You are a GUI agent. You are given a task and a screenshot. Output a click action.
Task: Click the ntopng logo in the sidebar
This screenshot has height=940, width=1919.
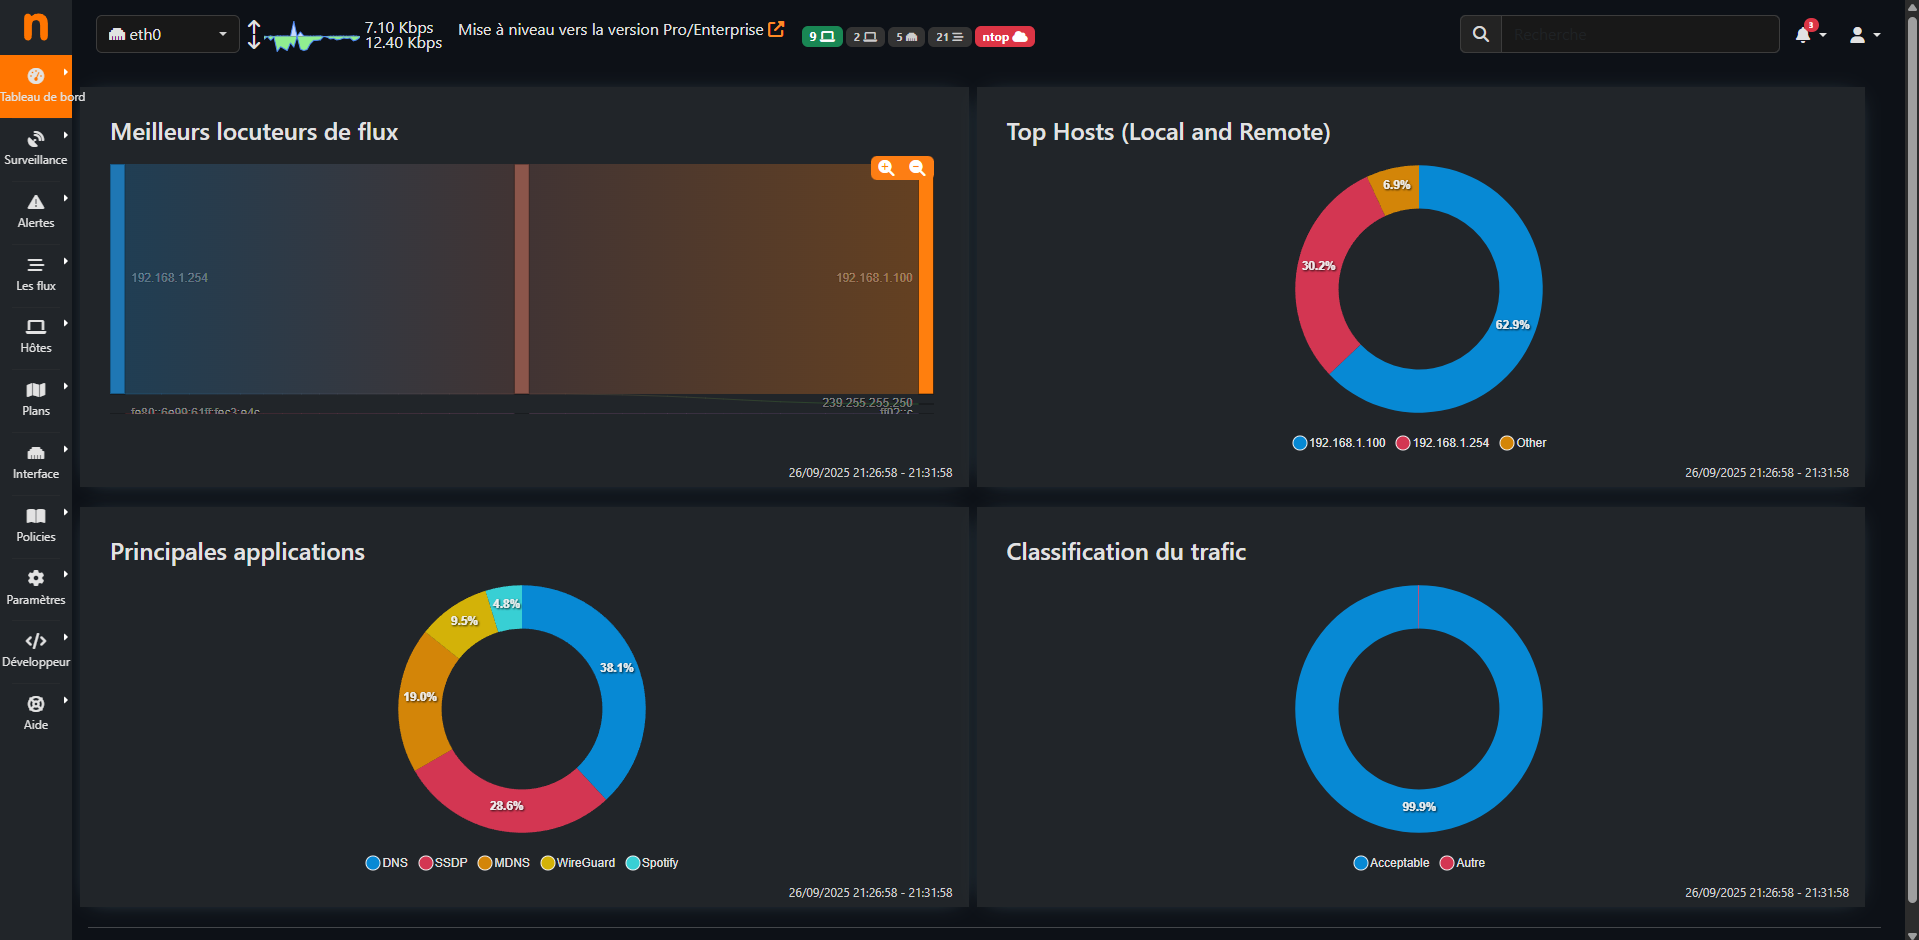point(35,27)
